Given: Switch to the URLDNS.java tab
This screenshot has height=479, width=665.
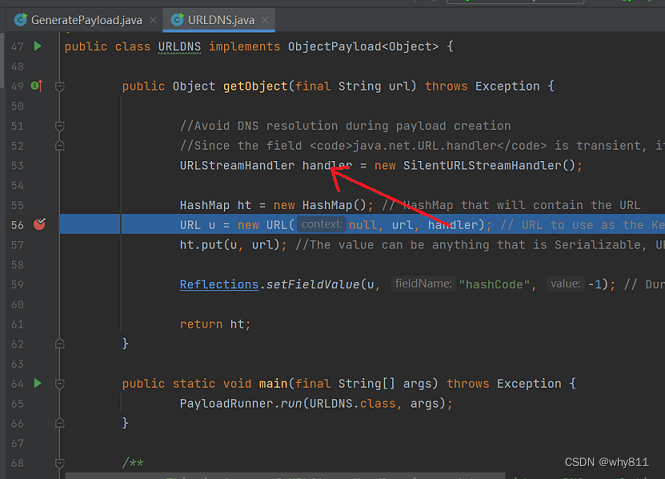Looking at the screenshot, I should point(221,20).
